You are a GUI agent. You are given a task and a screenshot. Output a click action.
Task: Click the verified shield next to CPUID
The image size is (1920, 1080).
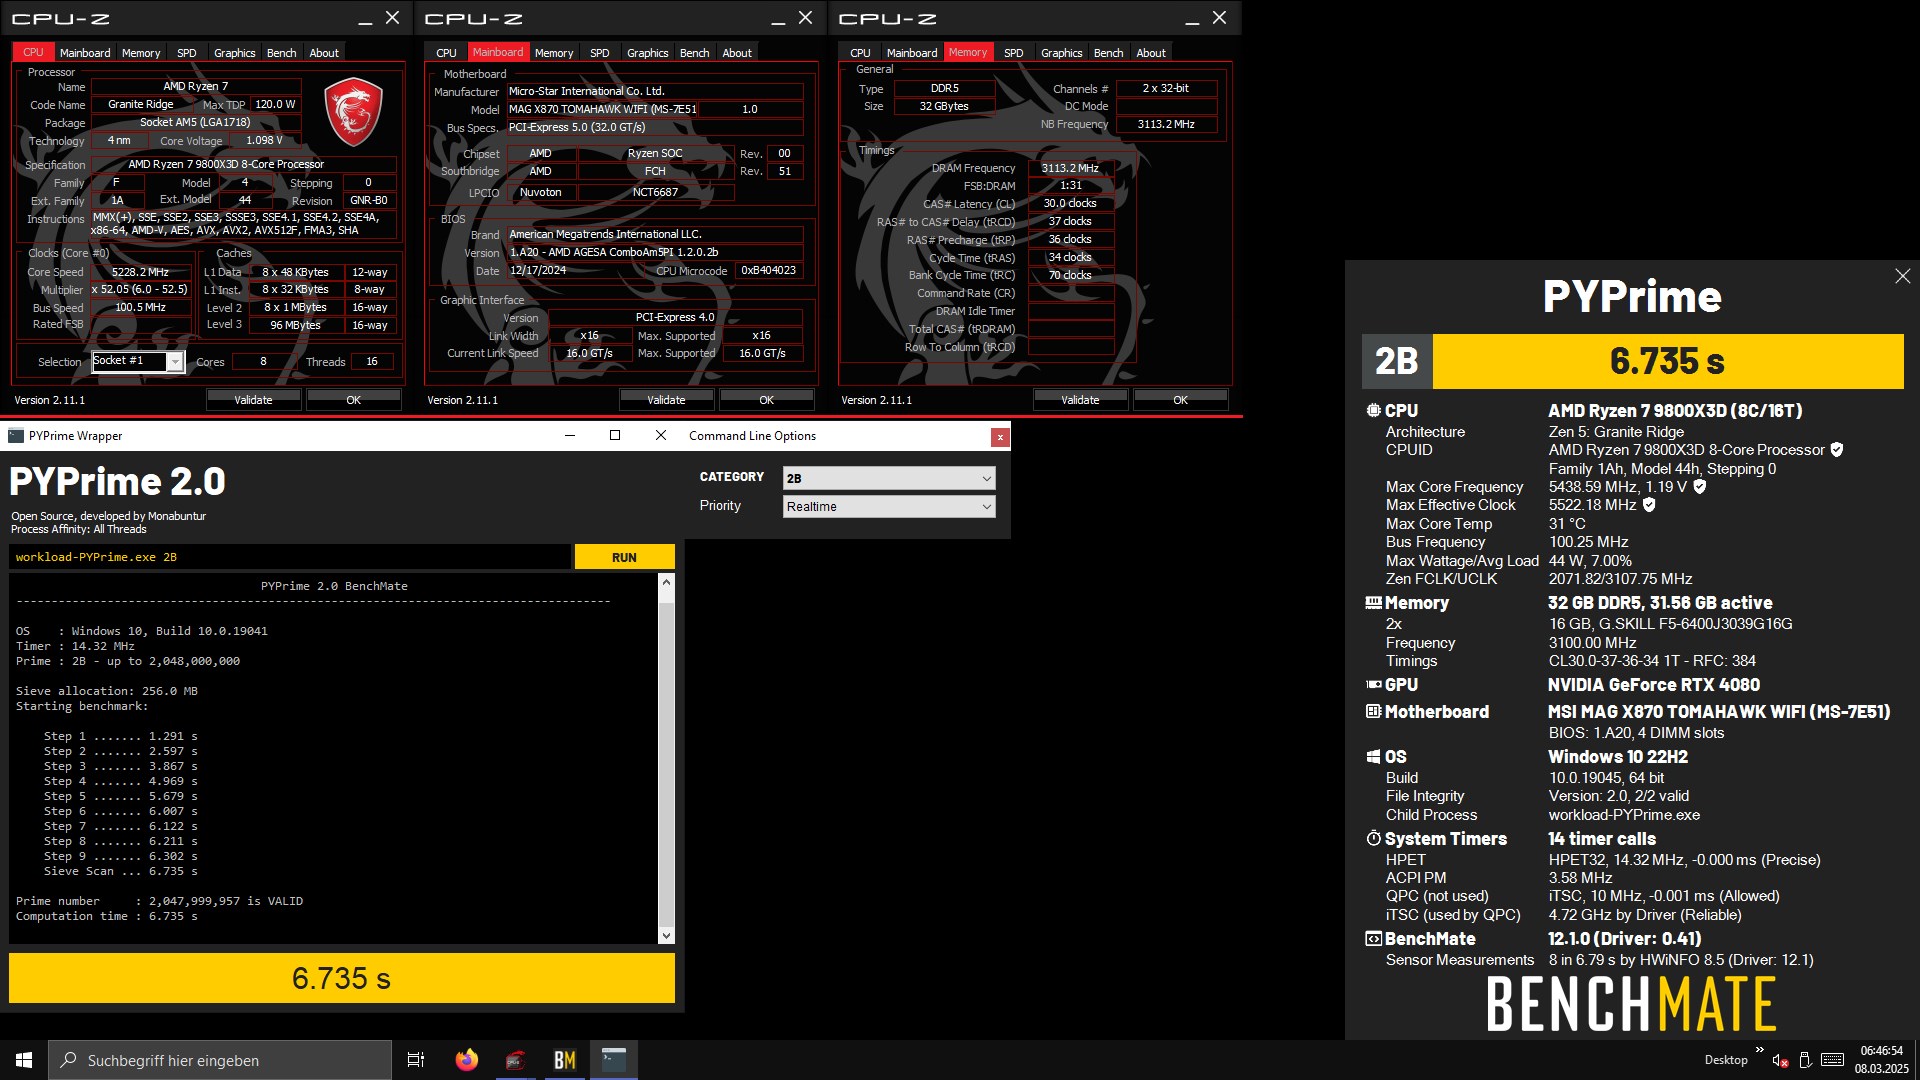point(1836,450)
